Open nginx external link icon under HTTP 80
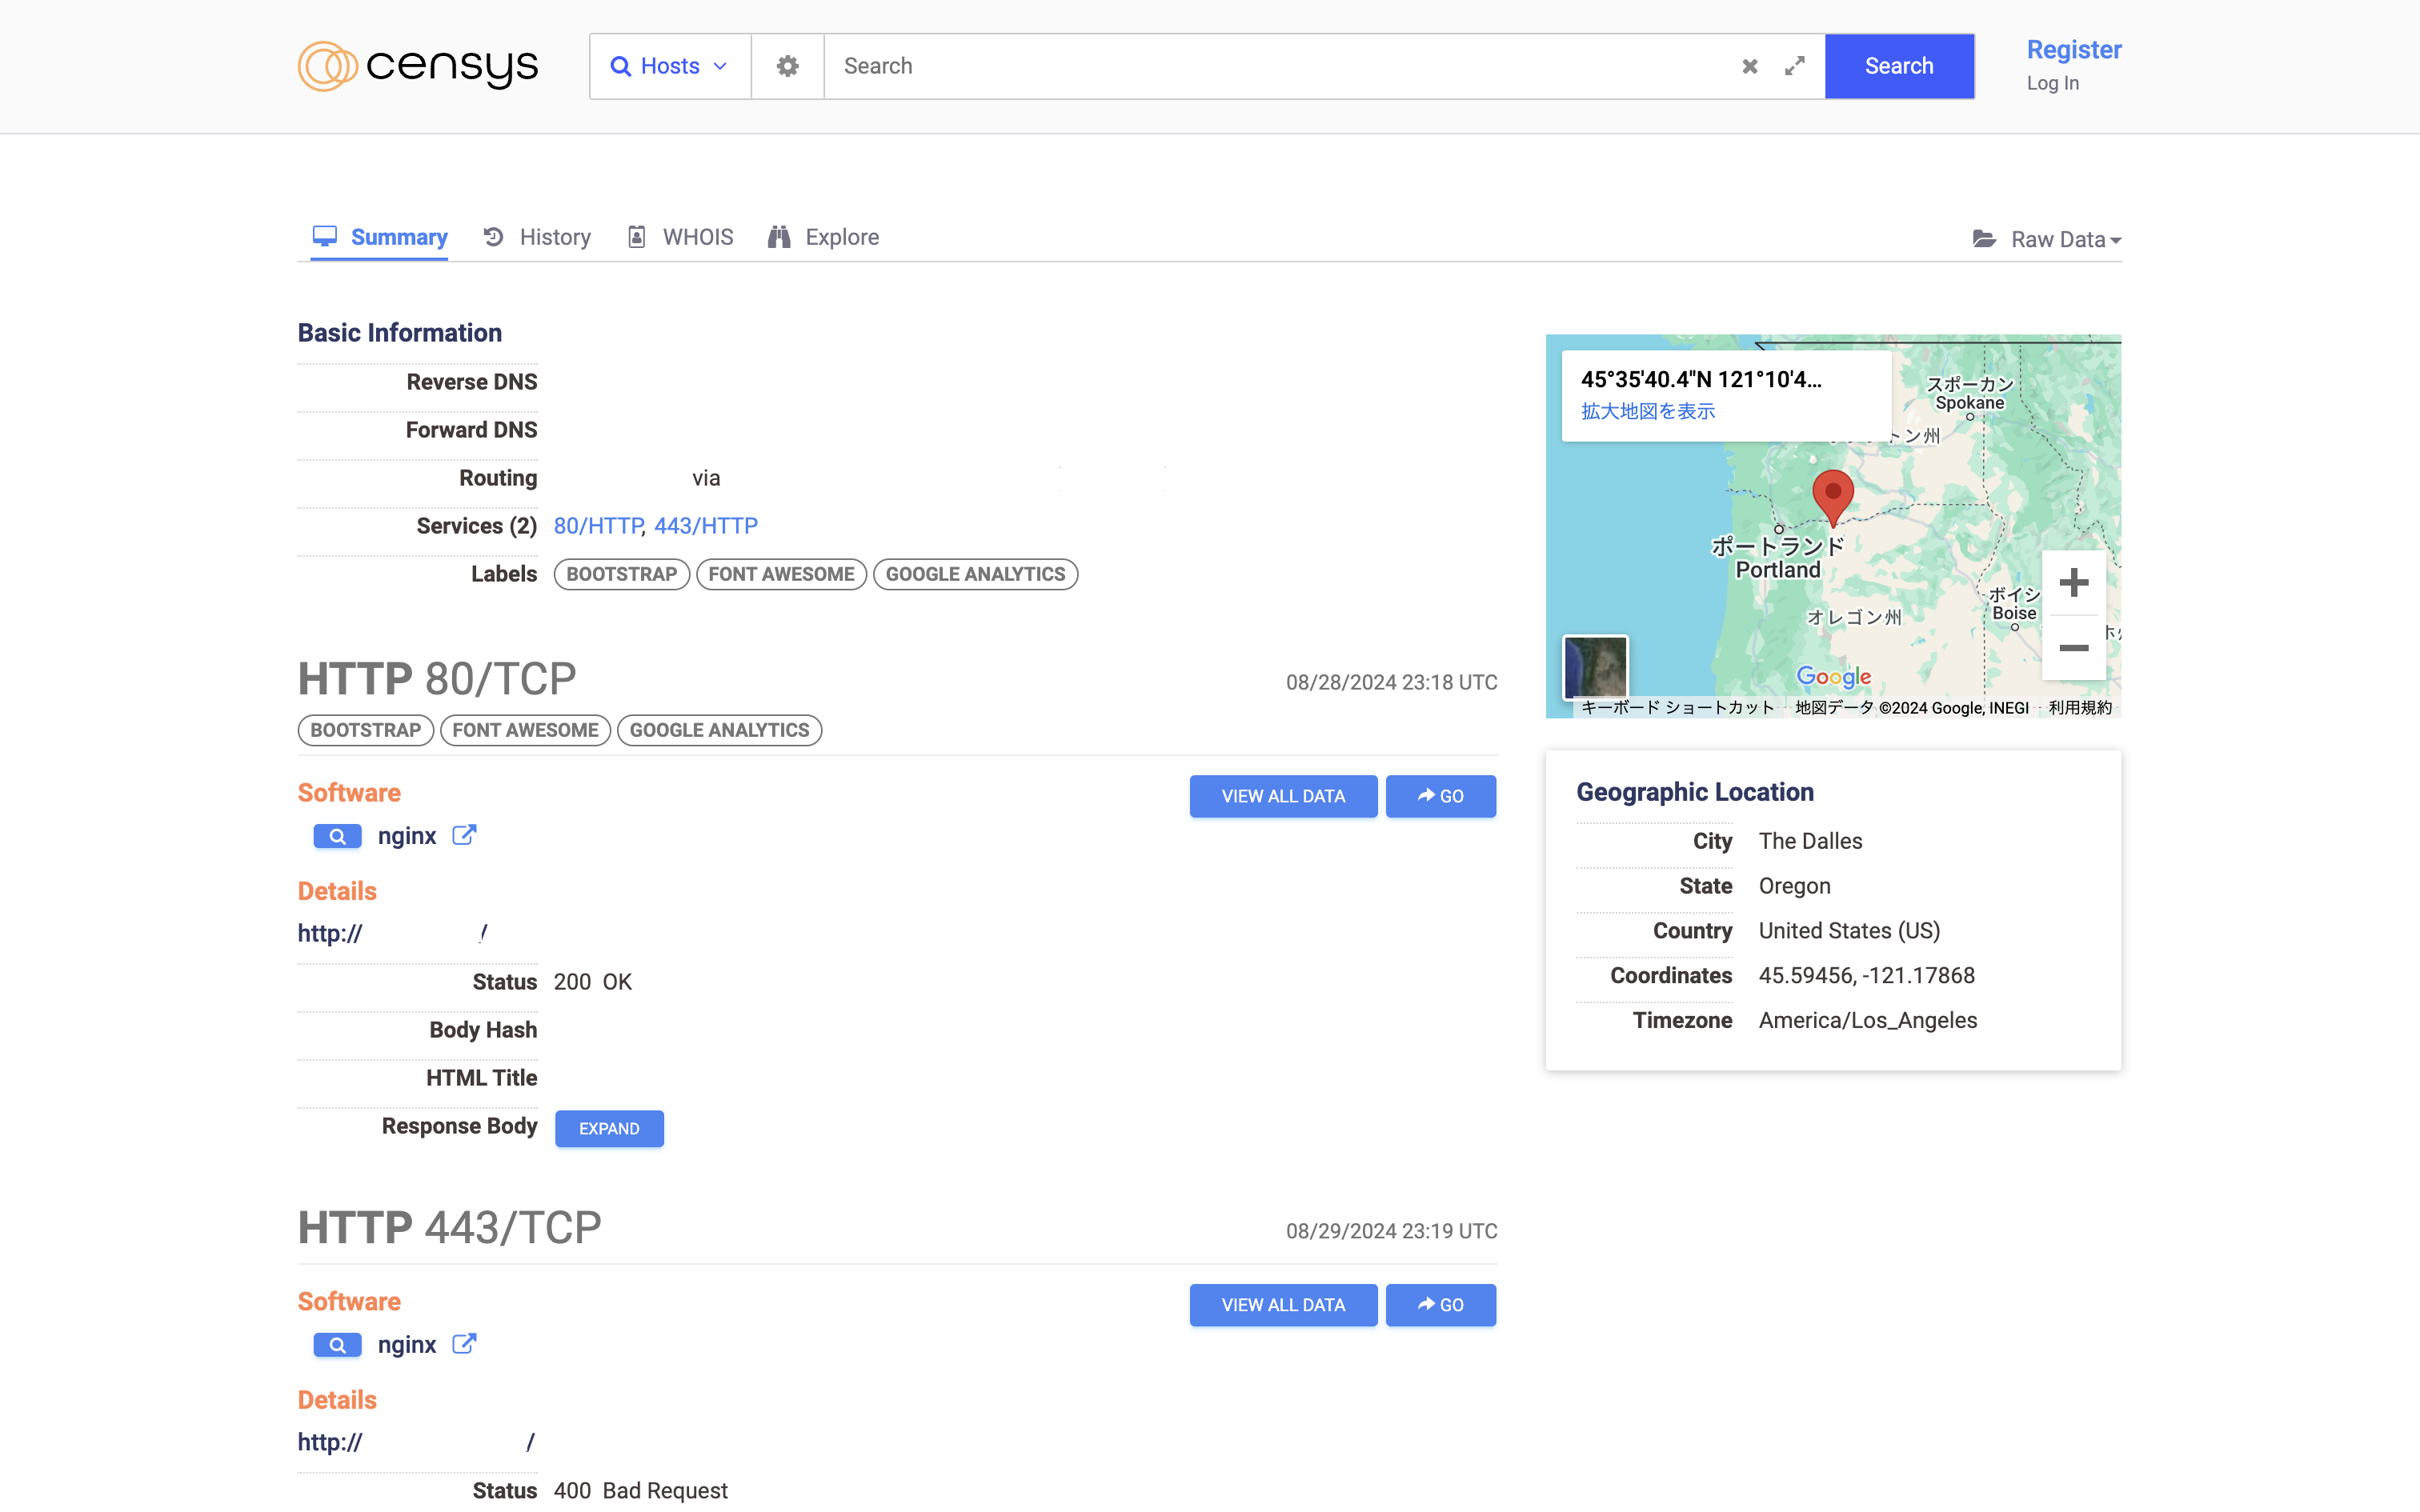The height and width of the screenshot is (1512, 2420). (464, 835)
